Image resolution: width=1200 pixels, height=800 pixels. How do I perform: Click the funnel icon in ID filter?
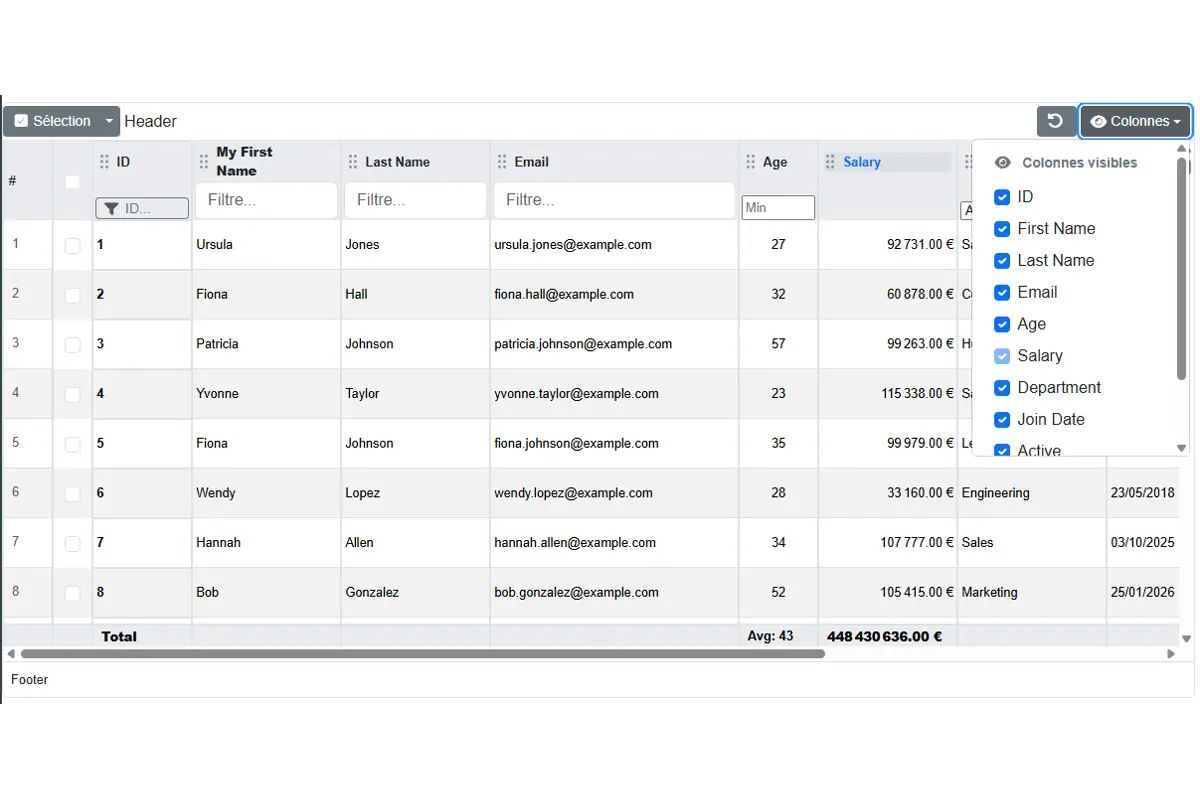point(111,208)
